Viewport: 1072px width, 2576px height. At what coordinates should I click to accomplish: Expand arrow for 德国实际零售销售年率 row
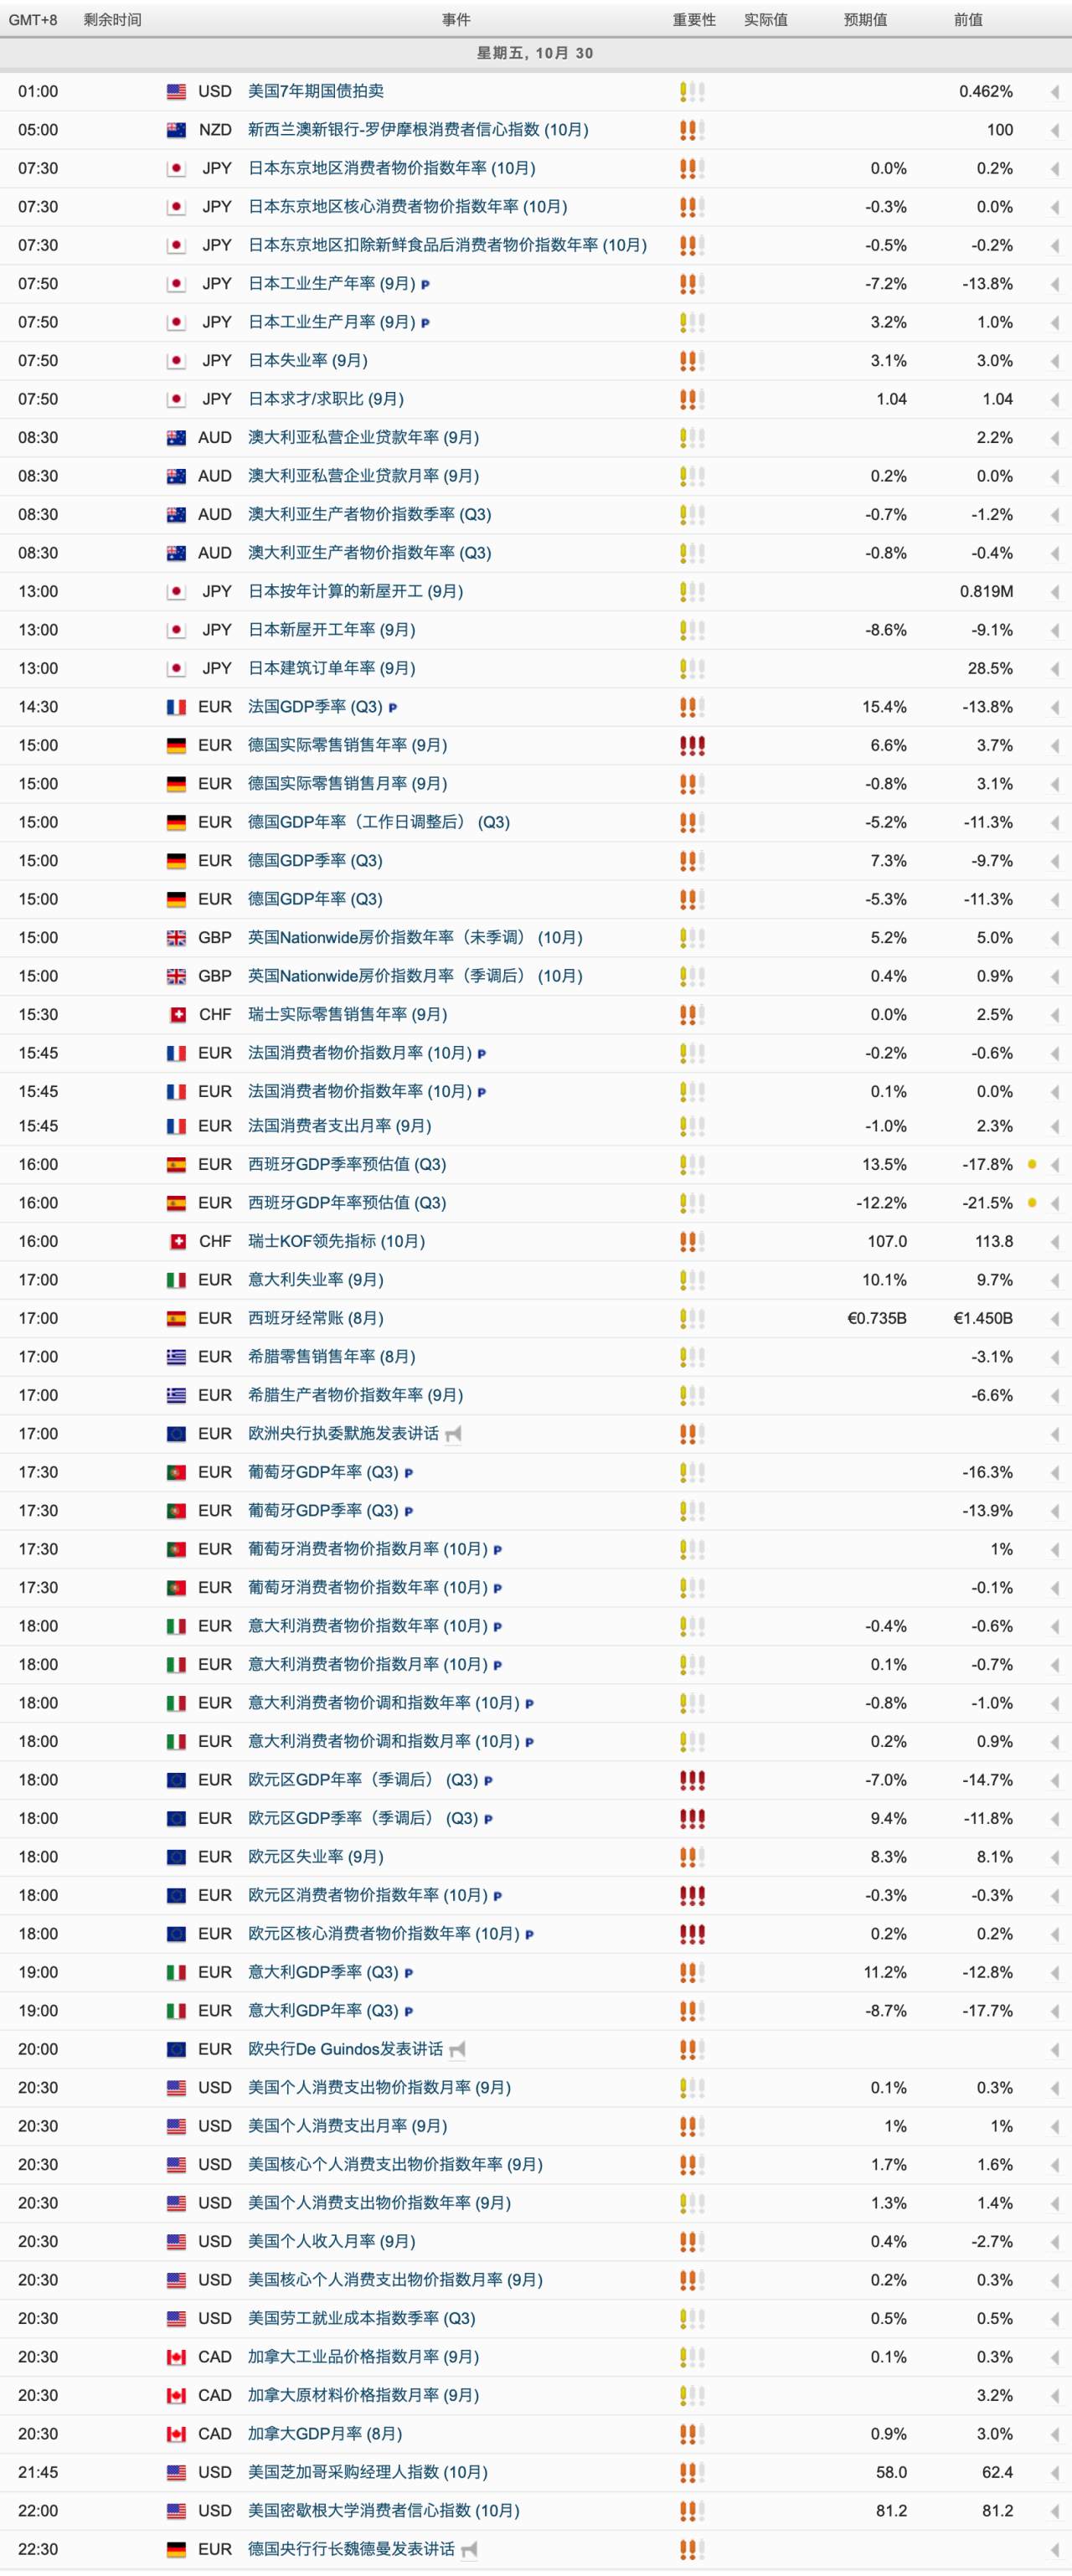coord(1055,746)
